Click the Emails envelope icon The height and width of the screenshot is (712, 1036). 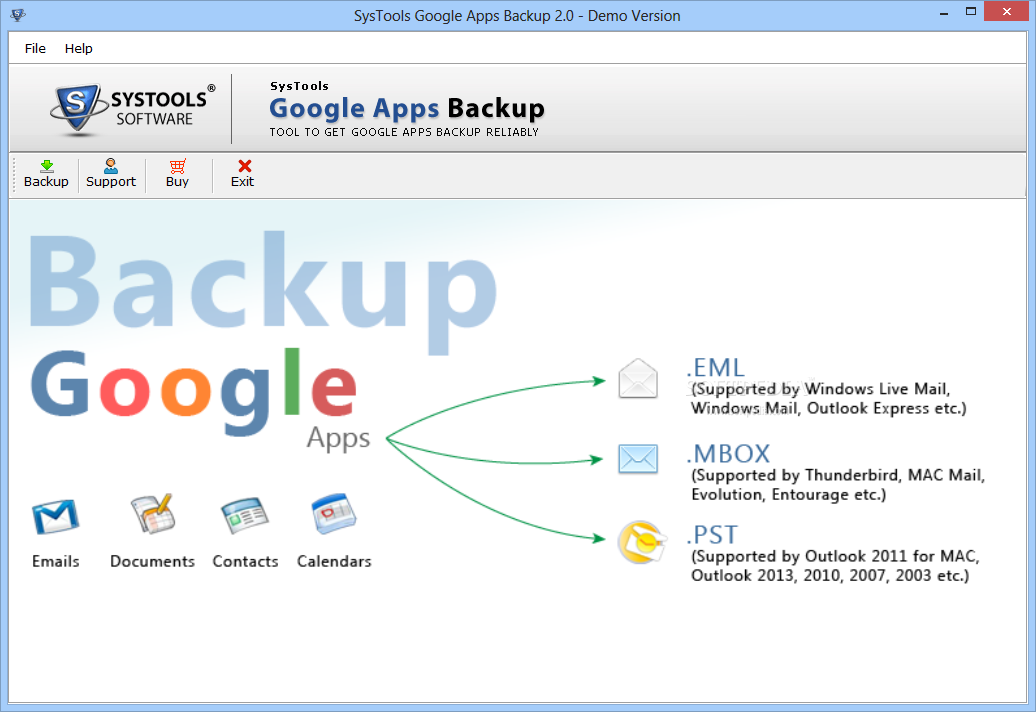[x=56, y=516]
